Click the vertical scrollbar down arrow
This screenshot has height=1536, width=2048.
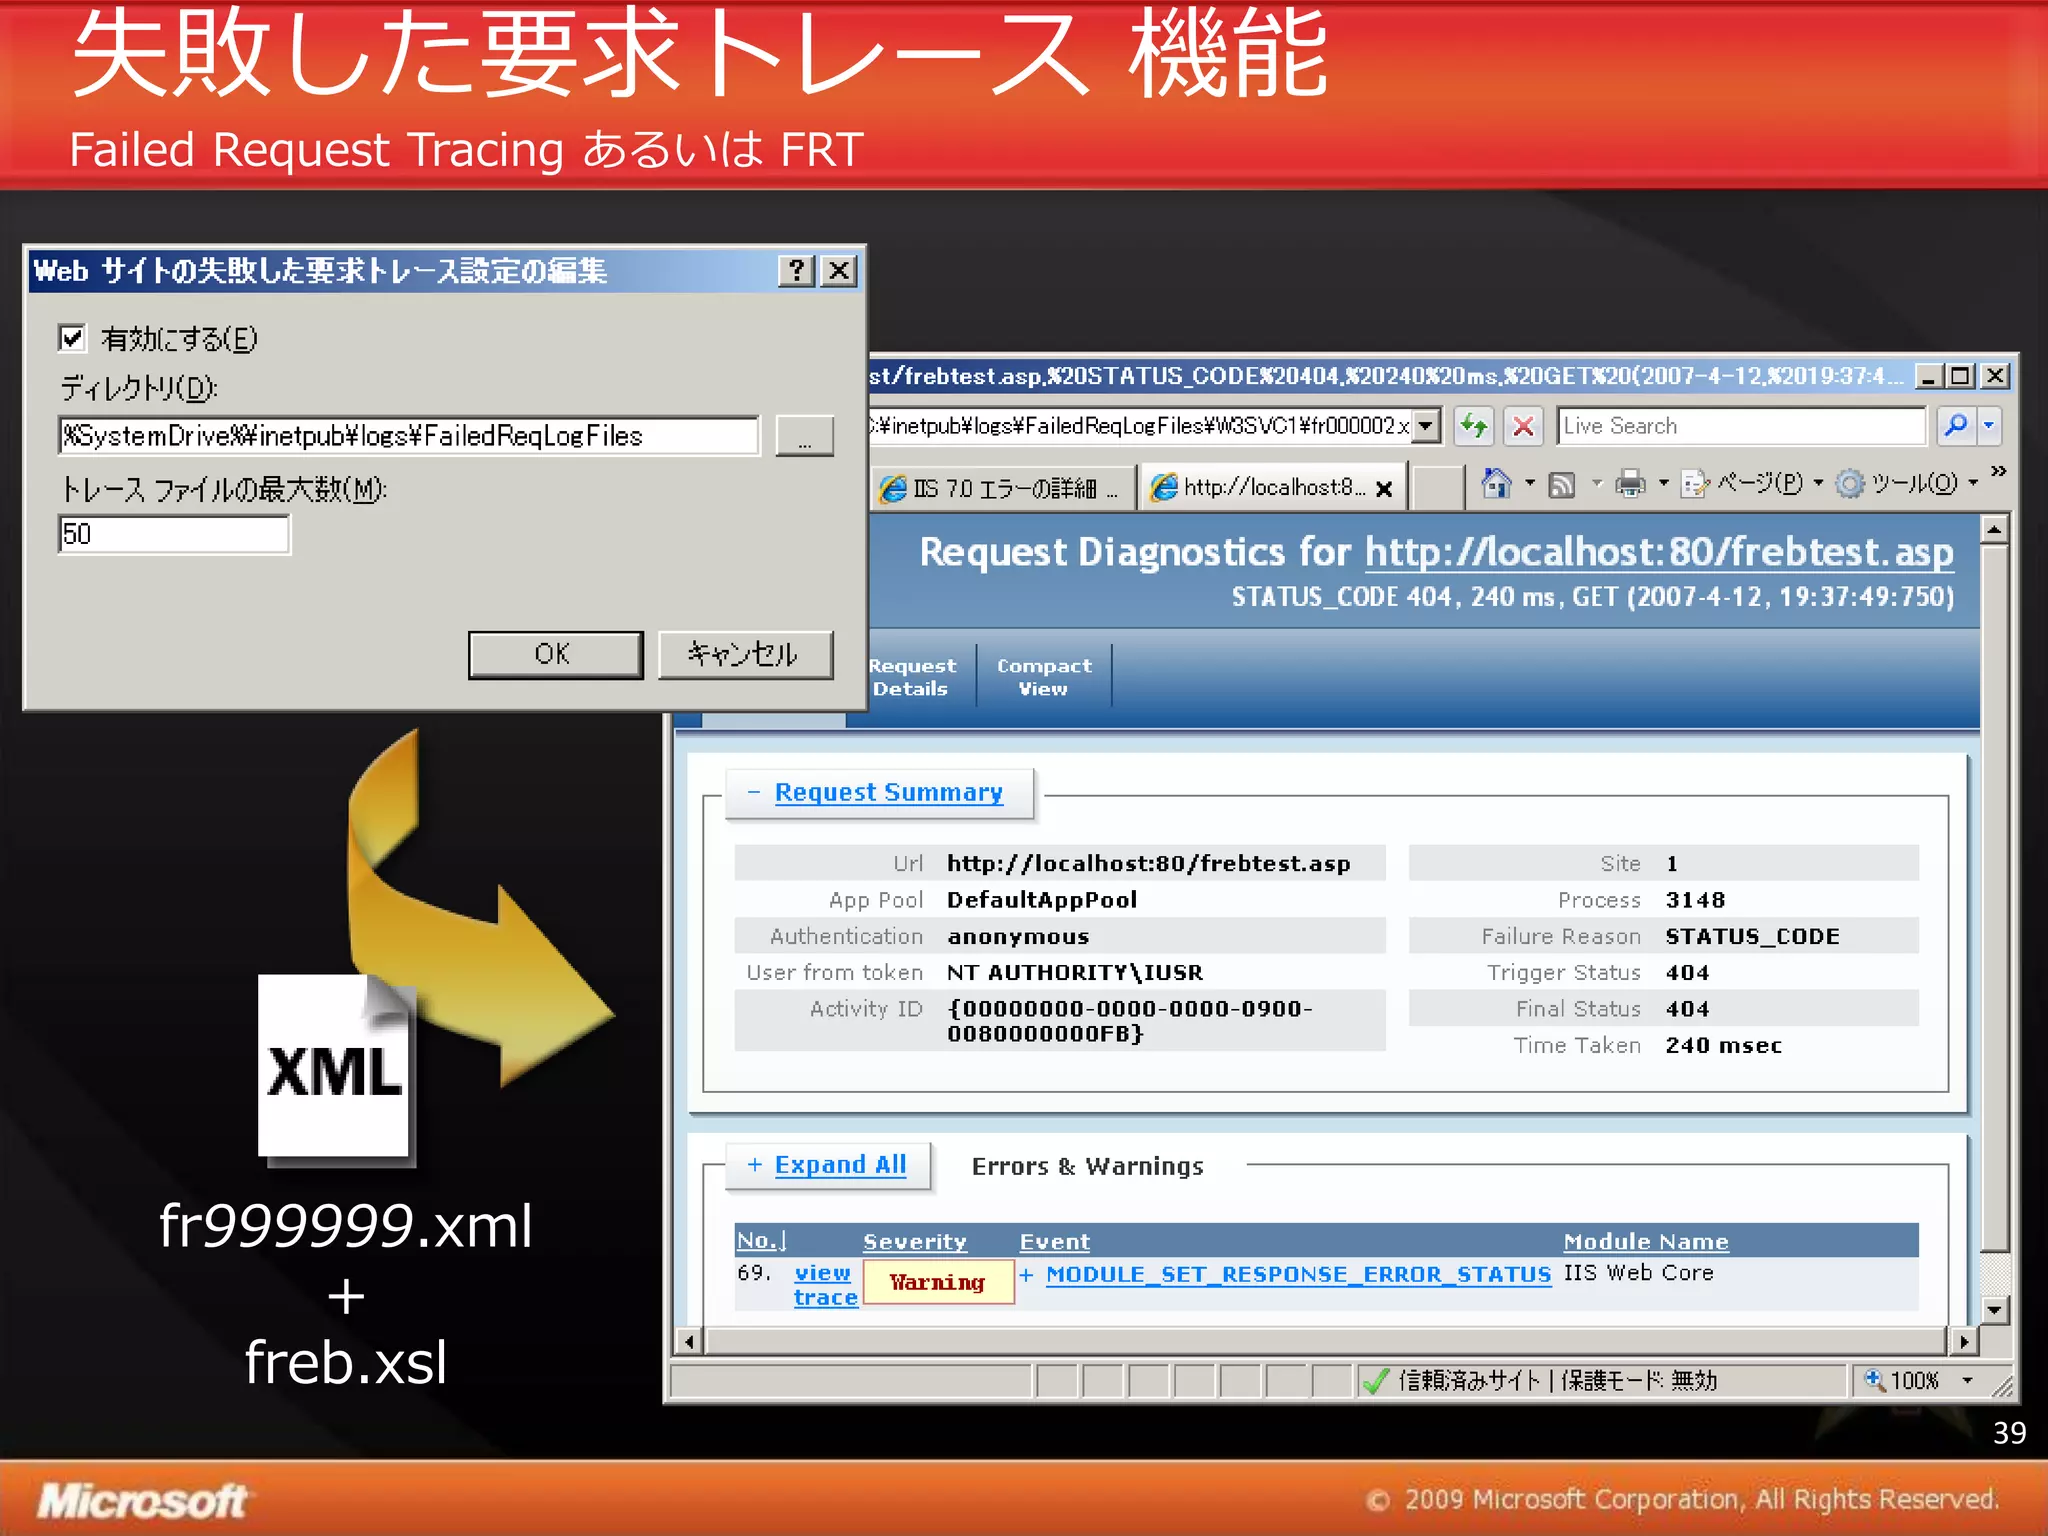pyautogui.click(x=1995, y=1309)
